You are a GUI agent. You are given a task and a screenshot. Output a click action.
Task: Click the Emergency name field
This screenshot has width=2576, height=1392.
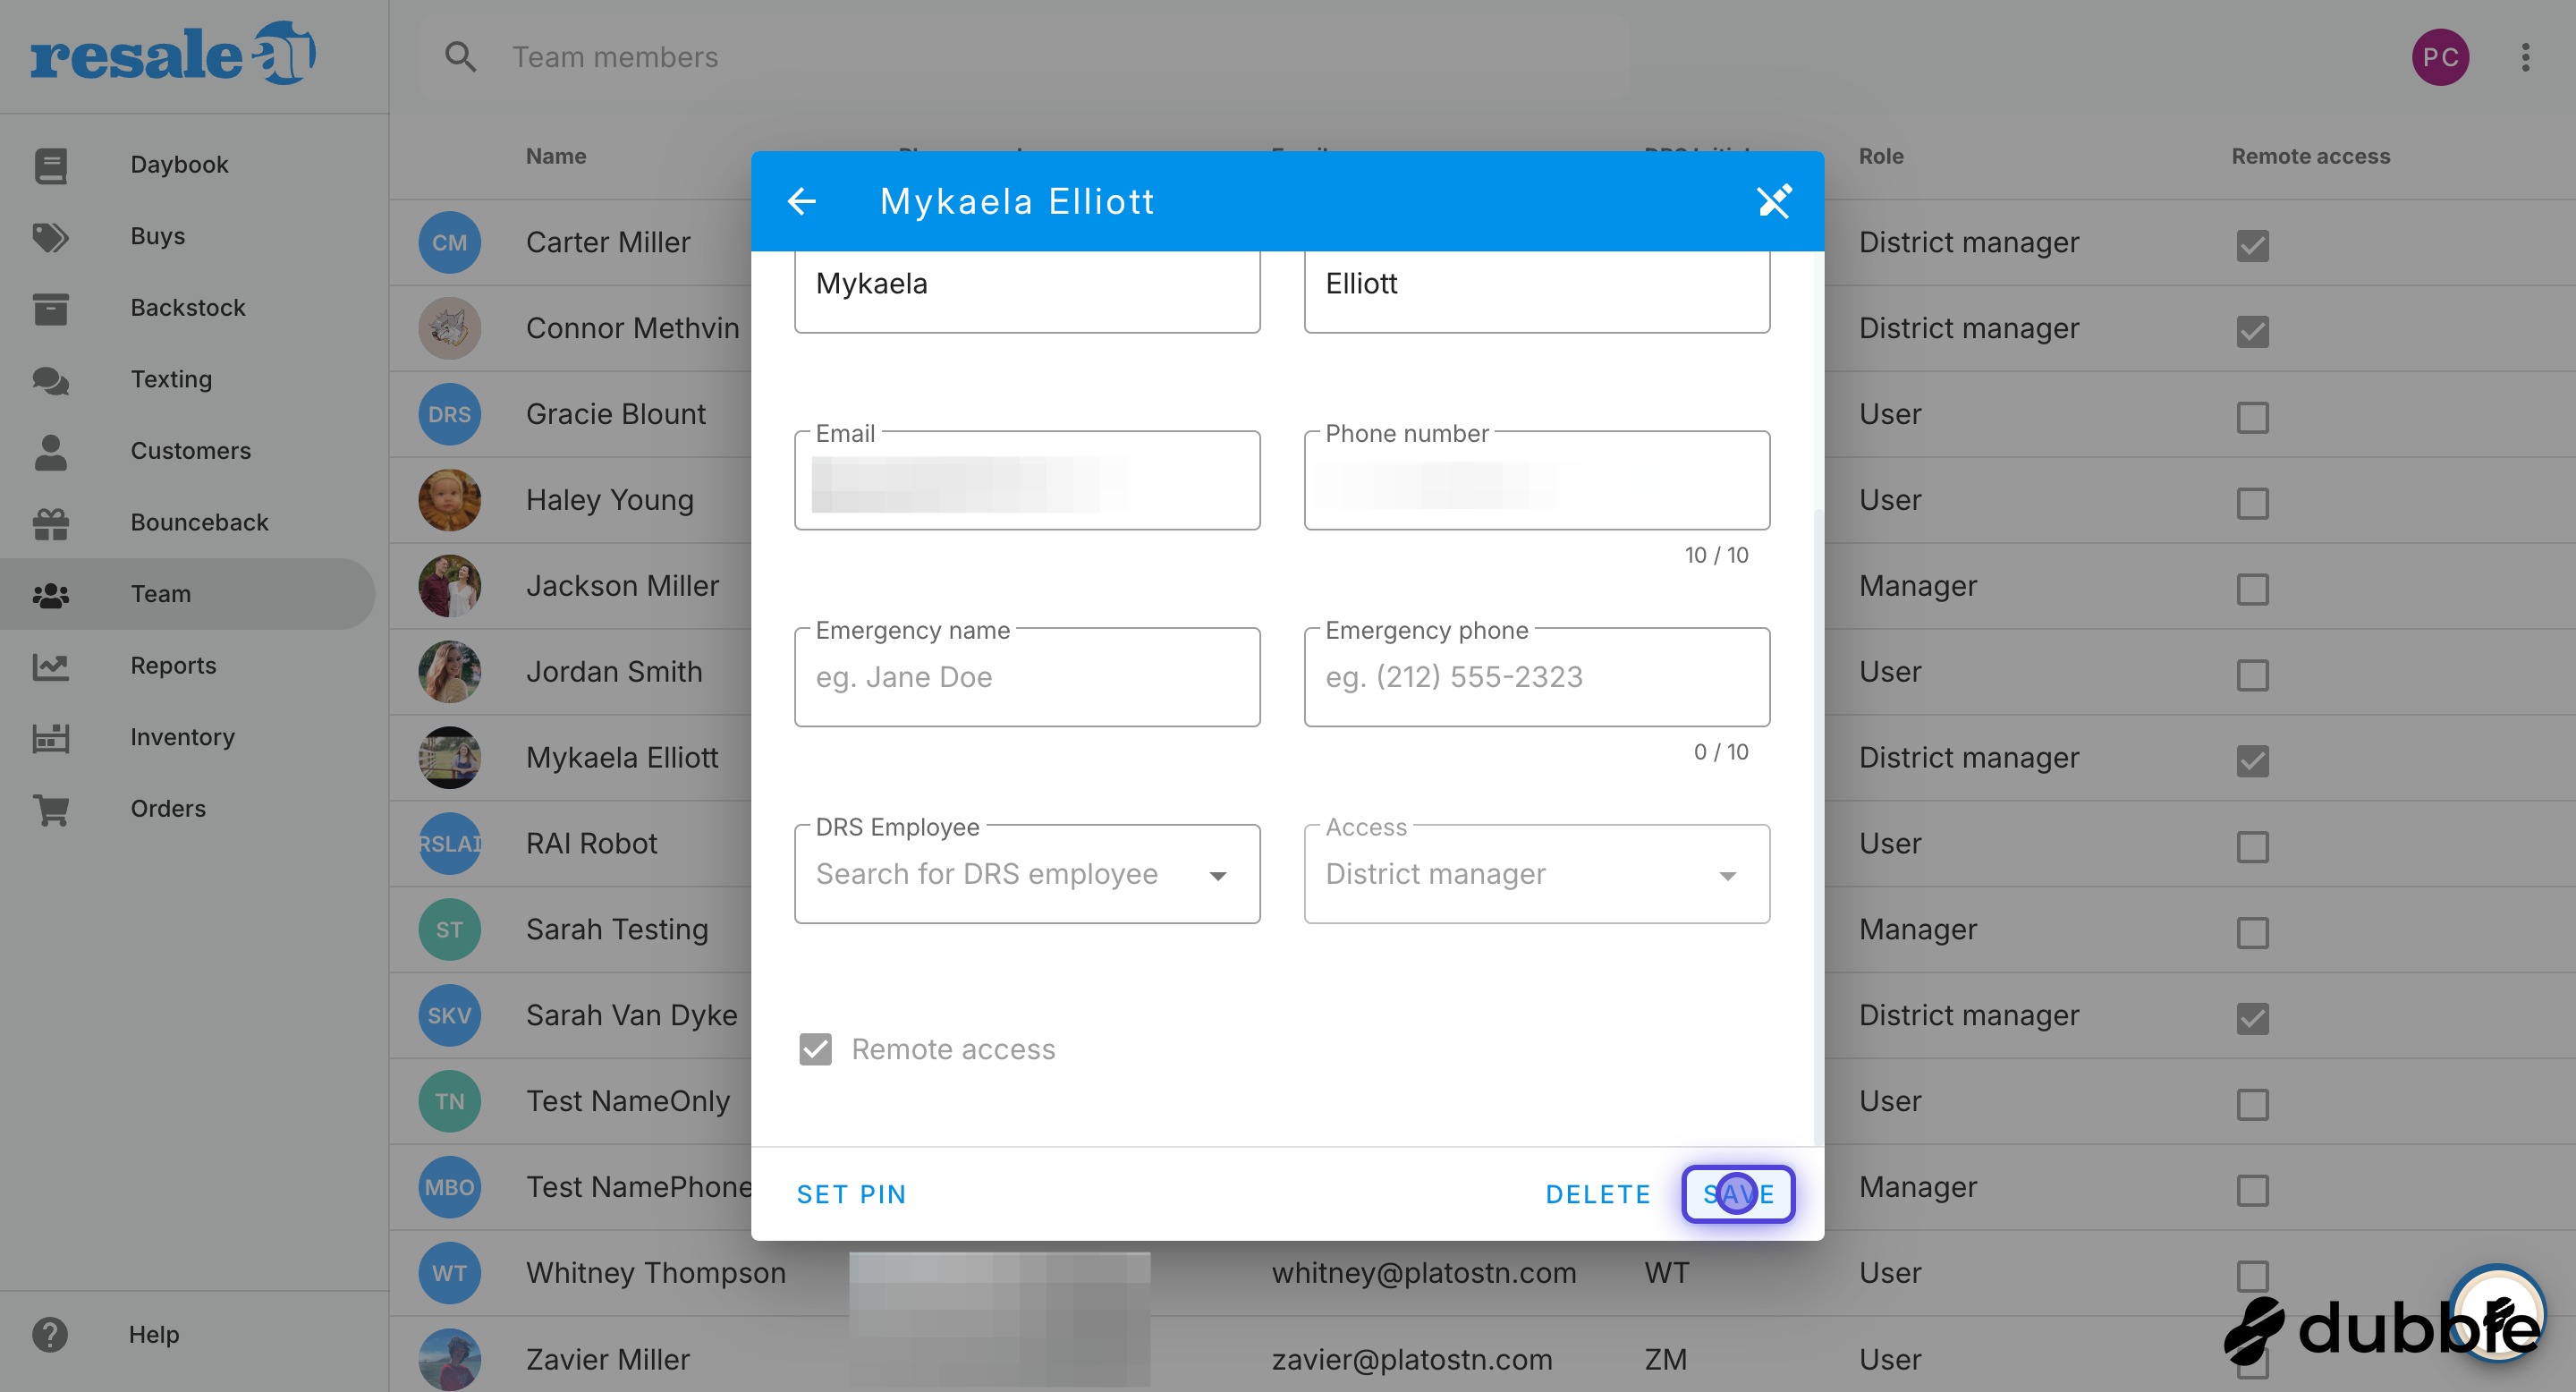(1027, 677)
